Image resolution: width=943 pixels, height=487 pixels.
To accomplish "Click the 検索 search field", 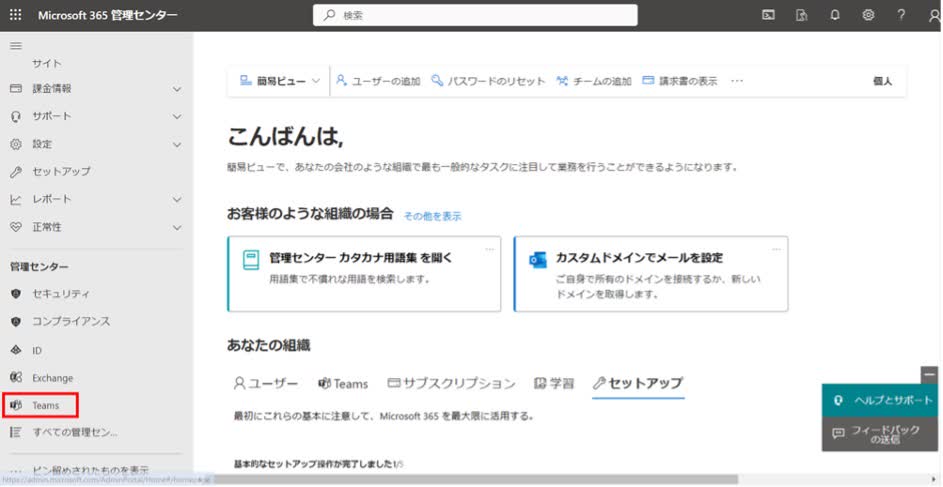I will (x=475, y=16).
